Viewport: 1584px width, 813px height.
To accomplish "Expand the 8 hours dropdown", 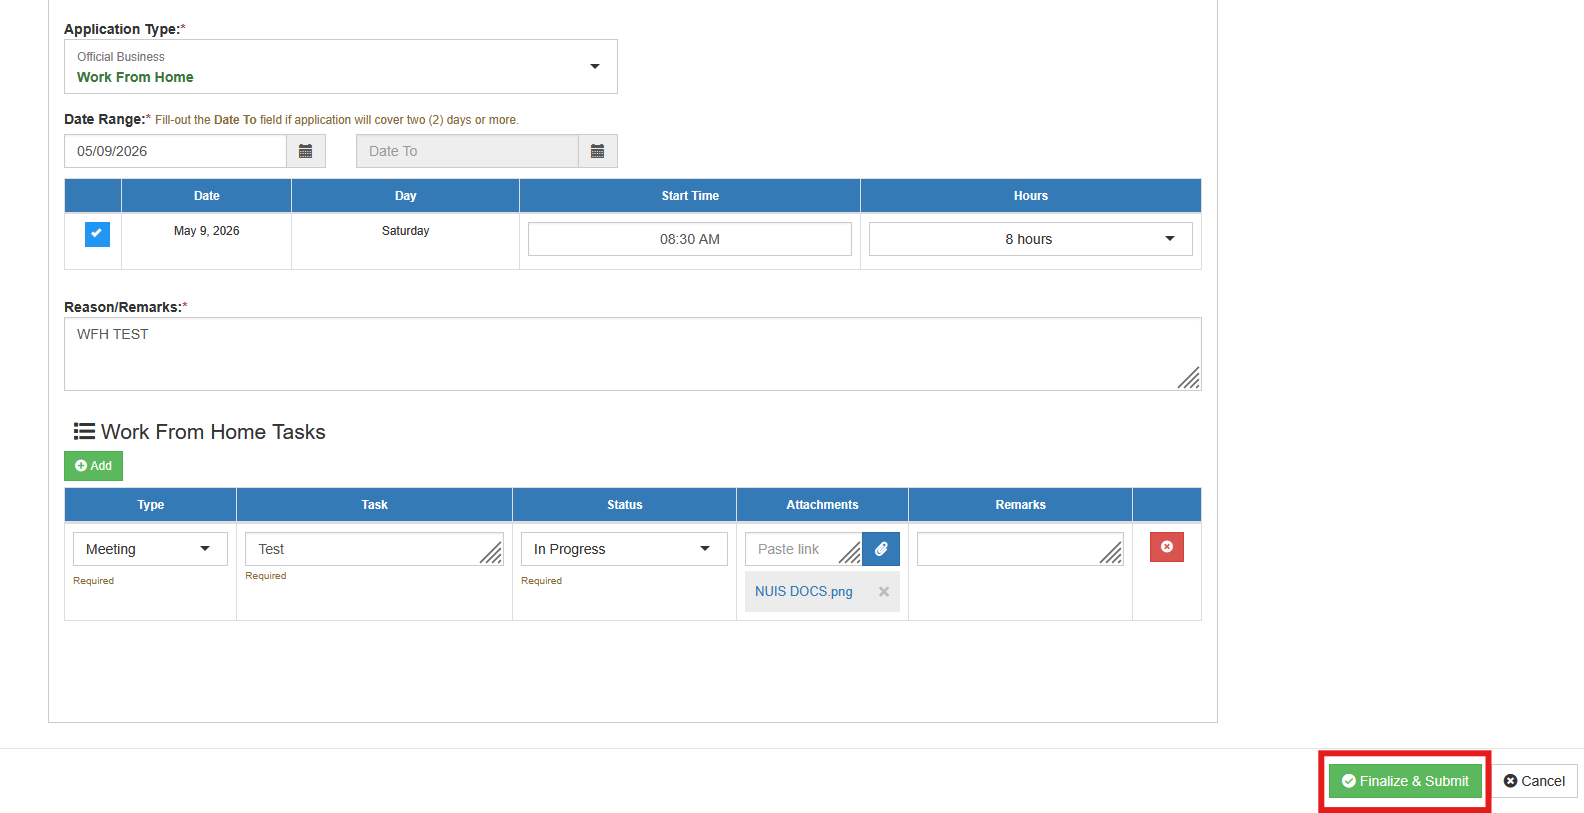I will pyautogui.click(x=1031, y=239).
